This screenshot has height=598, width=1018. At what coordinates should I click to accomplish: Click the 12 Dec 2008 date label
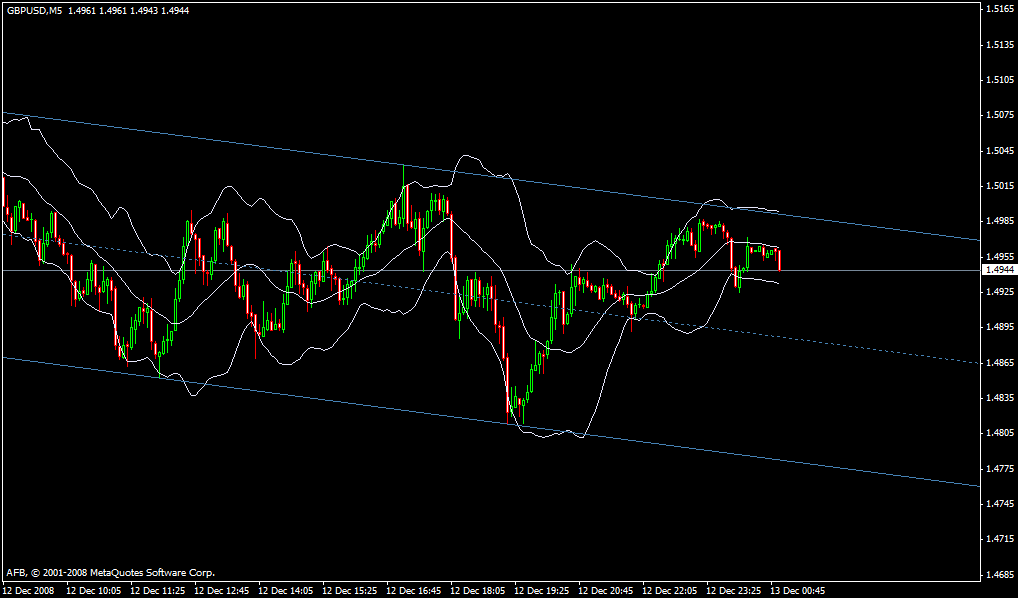click(x=30, y=590)
